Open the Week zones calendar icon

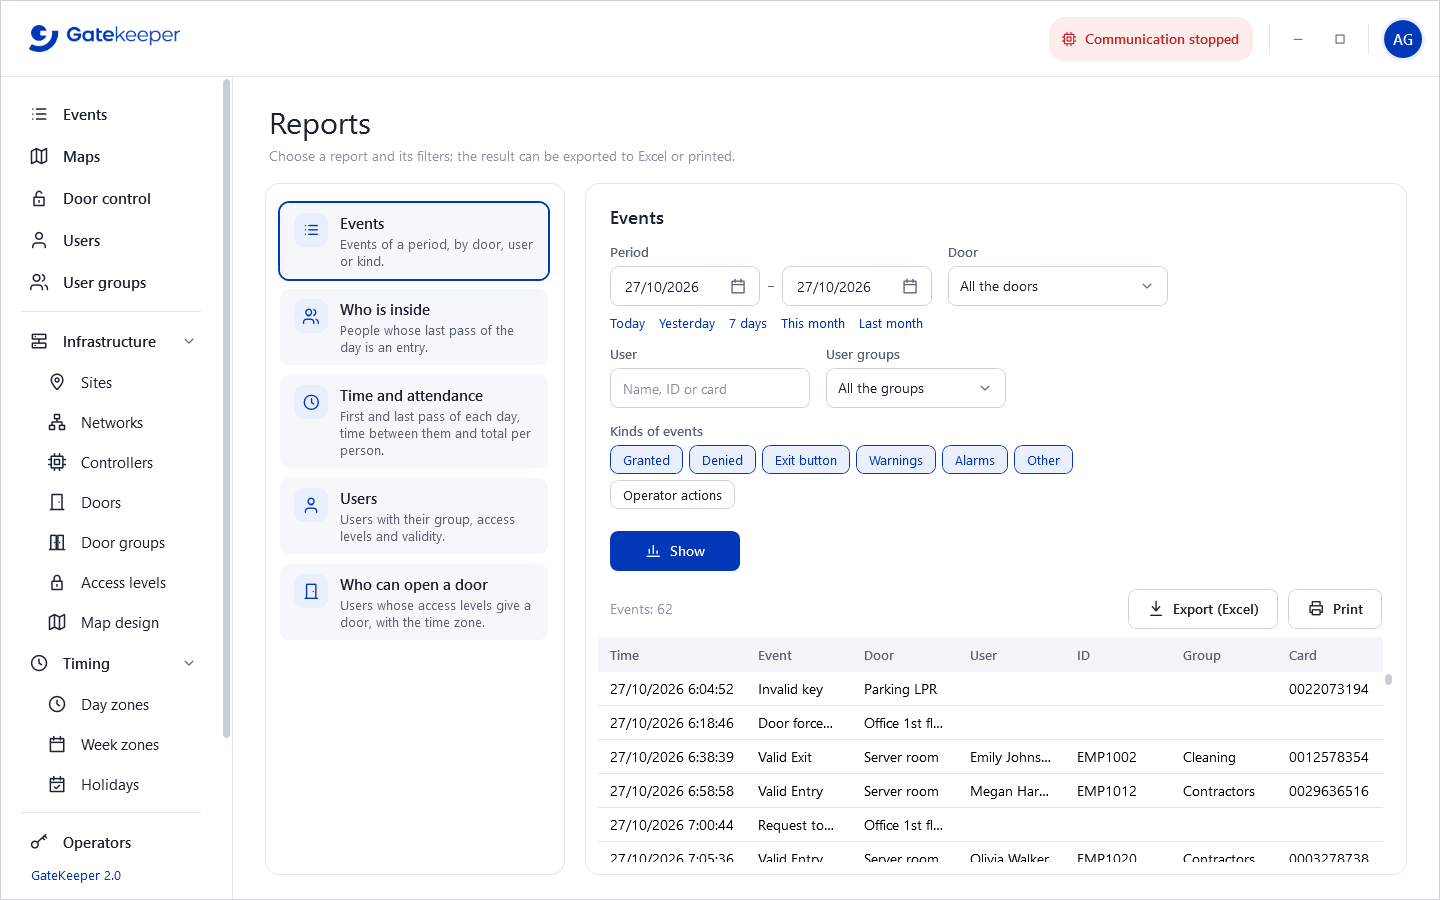57,744
